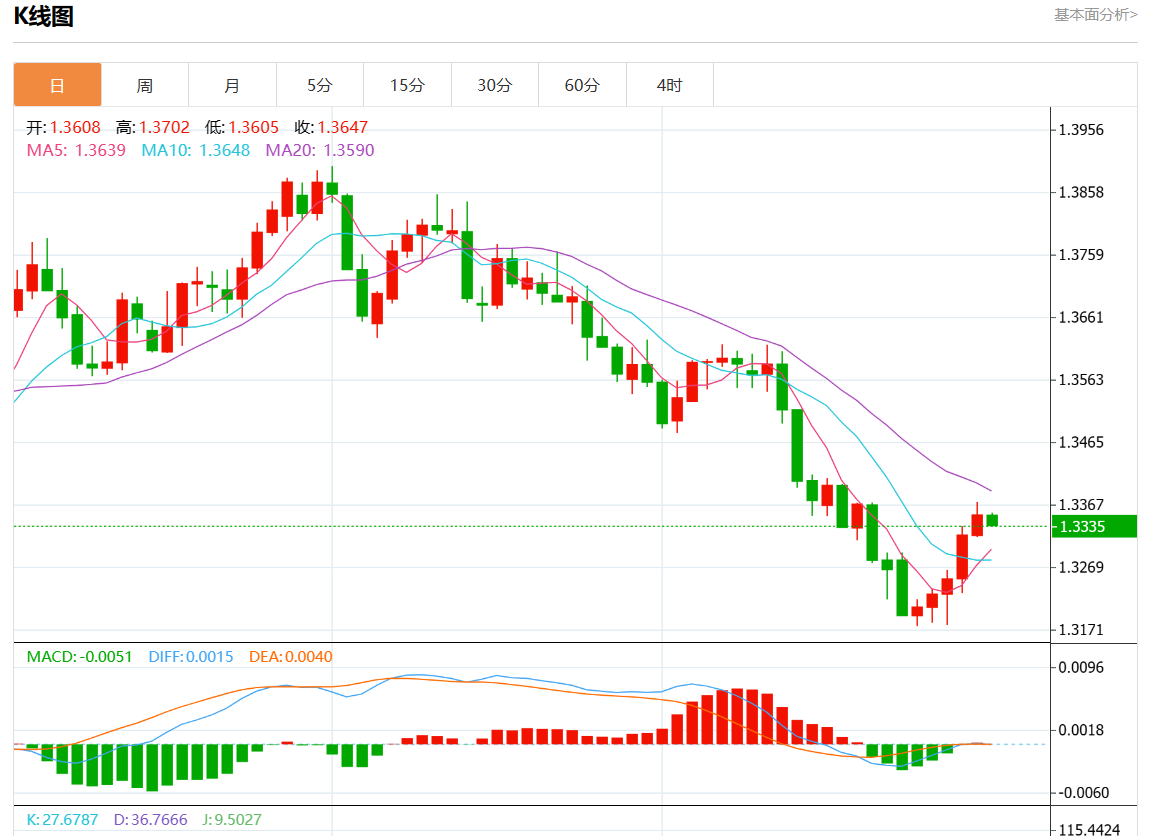Open the 60分 interval tab
1170x836 pixels.
point(582,85)
